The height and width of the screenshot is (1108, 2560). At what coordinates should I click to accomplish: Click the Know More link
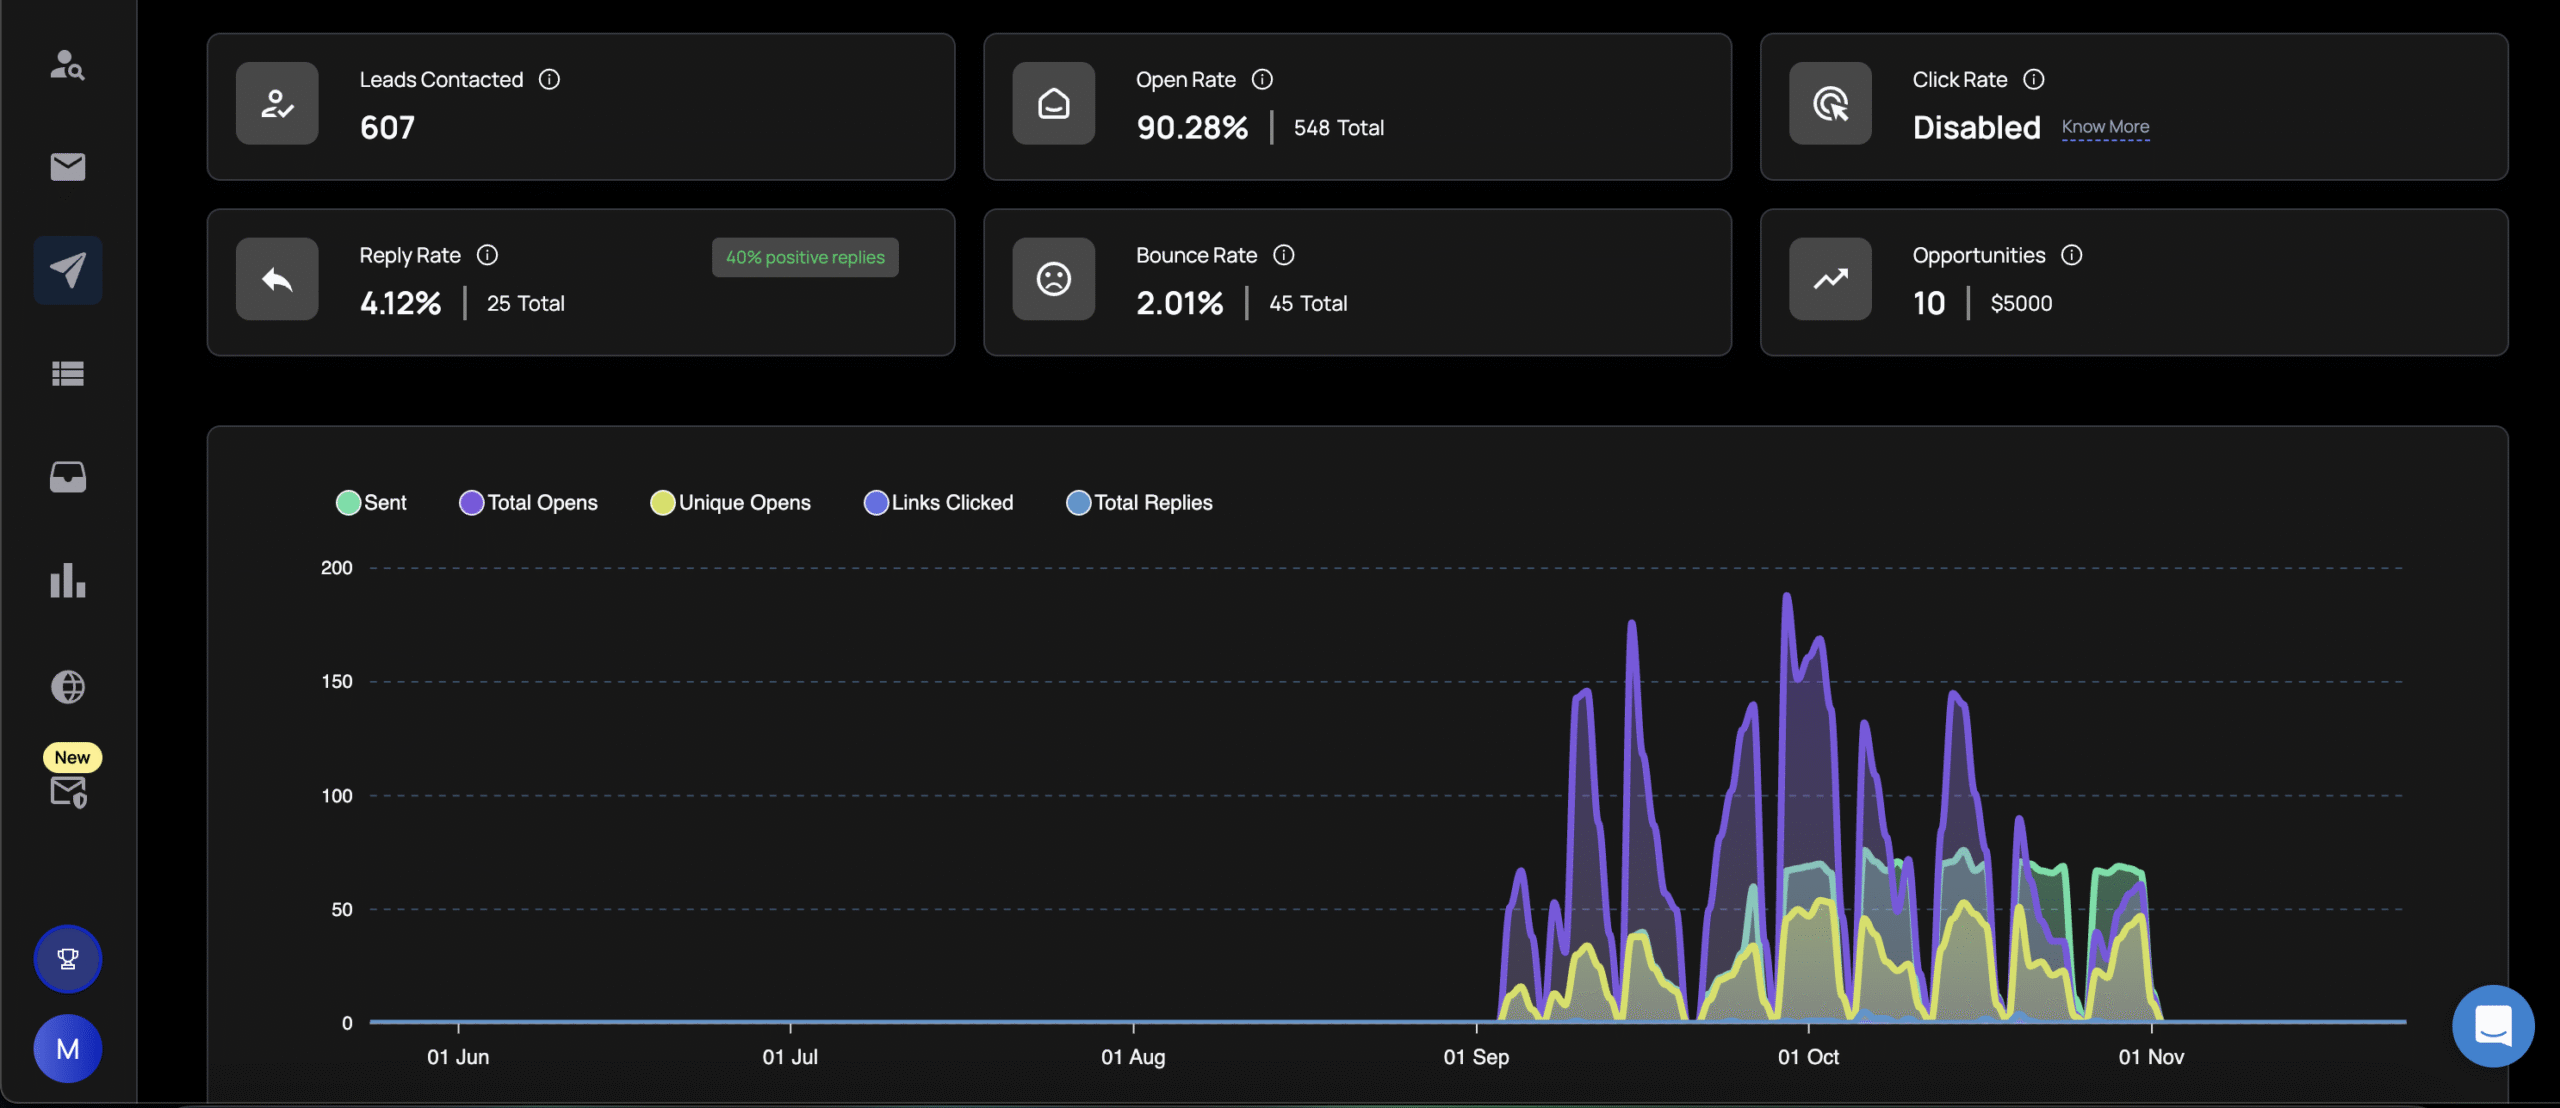(2104, 127)
